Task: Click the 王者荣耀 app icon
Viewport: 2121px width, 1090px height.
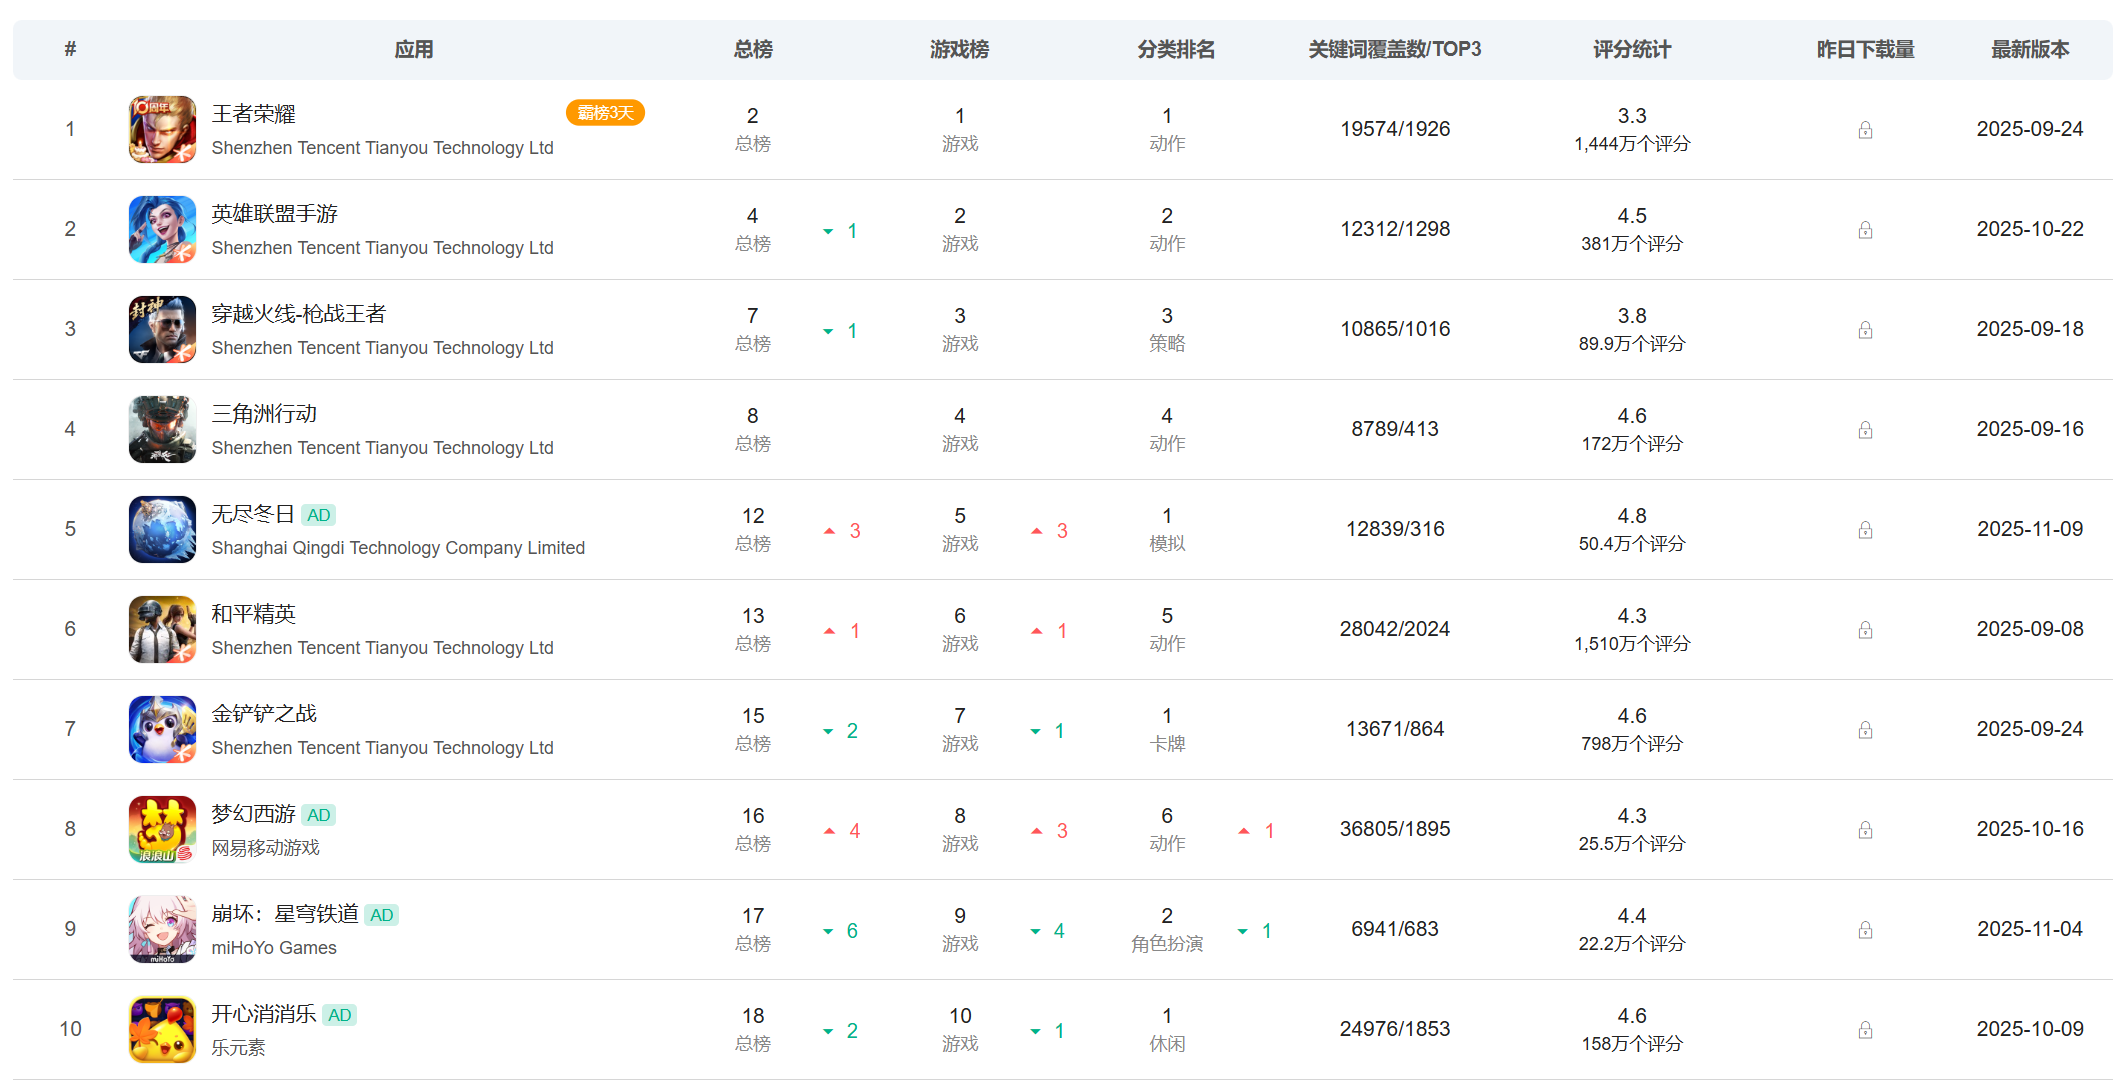Action: click(162, 129)
